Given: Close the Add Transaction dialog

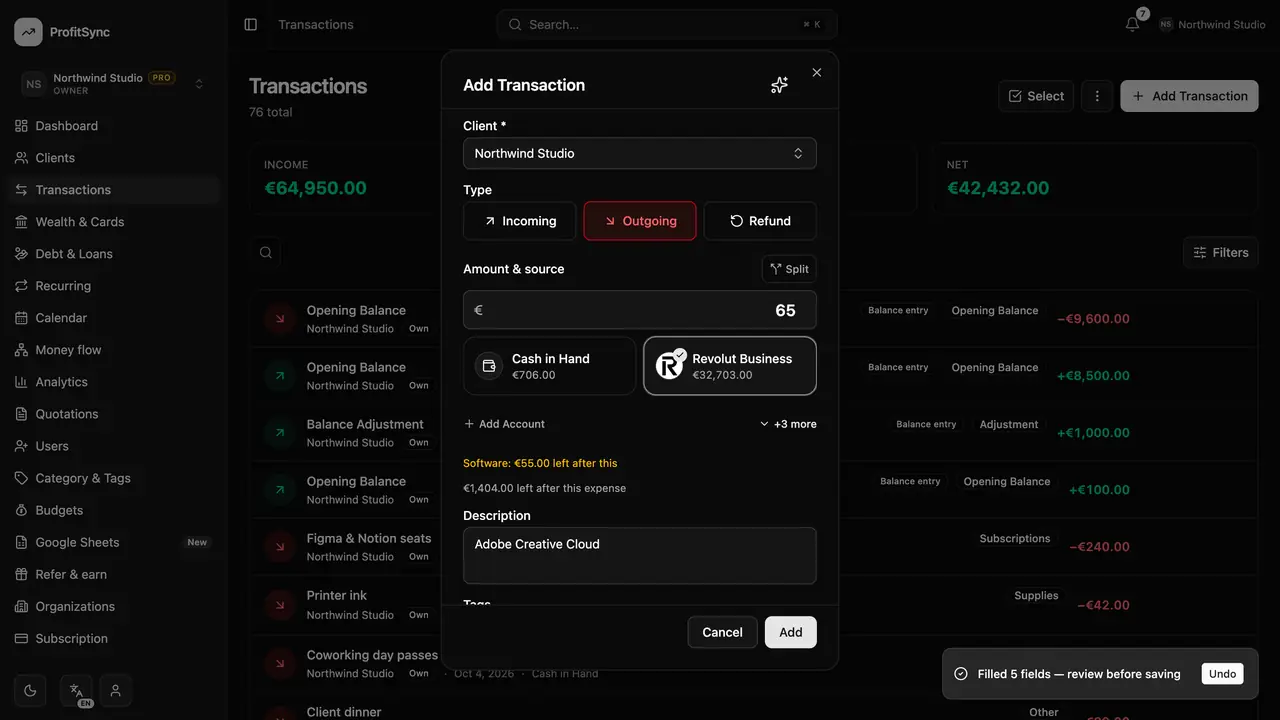Looking at the screenshot, I should click(817, 72).
